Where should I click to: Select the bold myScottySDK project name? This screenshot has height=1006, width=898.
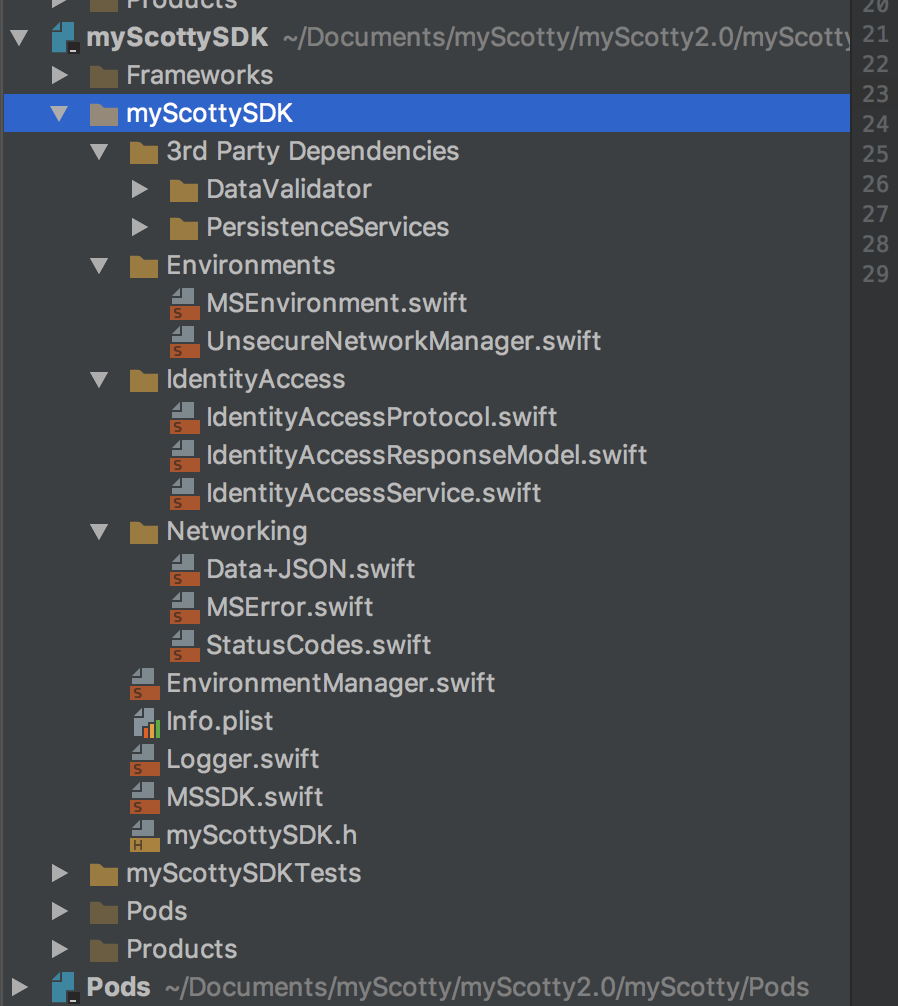177,37
